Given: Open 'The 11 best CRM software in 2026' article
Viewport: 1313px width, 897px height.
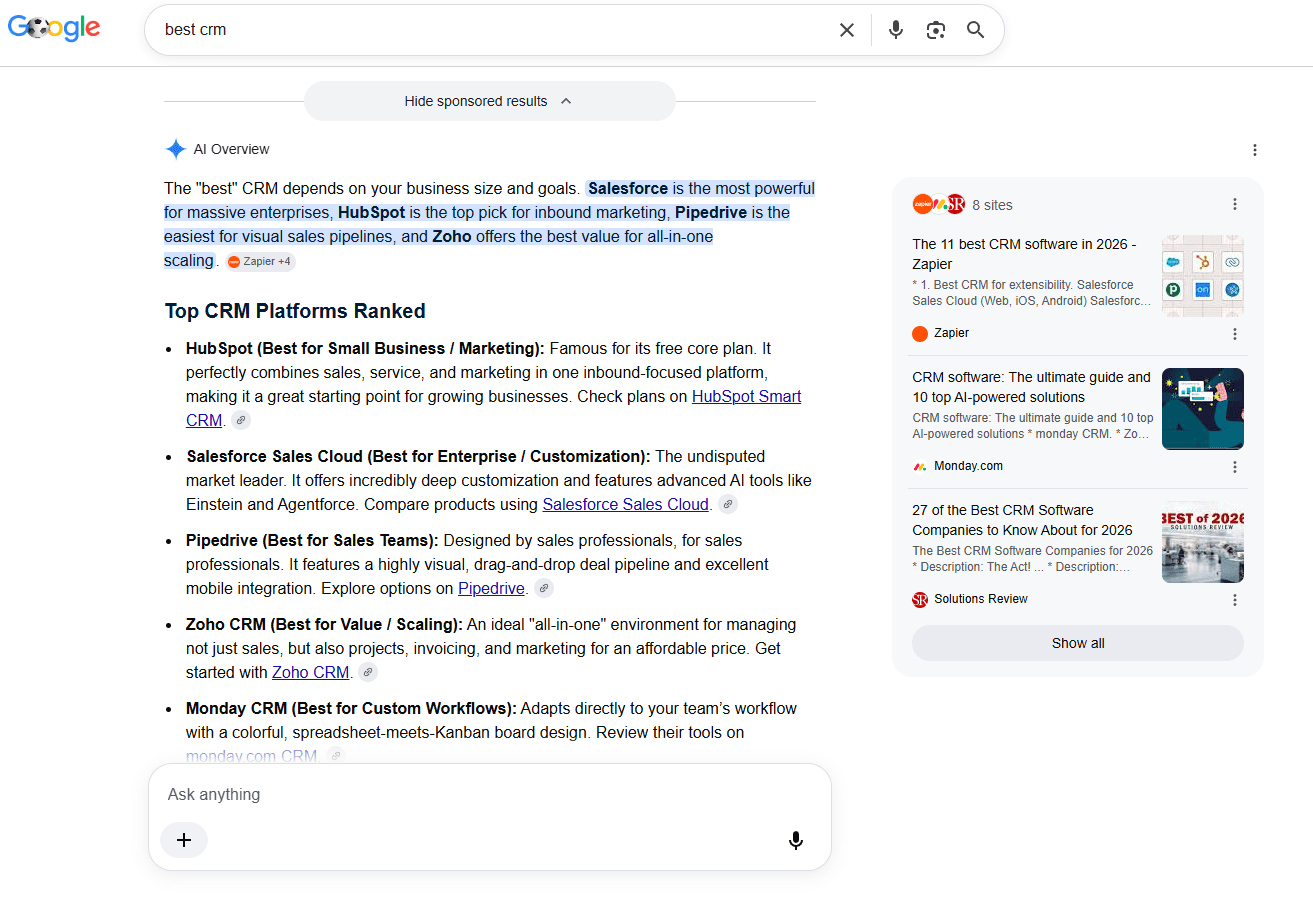Looking at the screenshot, I should click(x=1024, y=254).
